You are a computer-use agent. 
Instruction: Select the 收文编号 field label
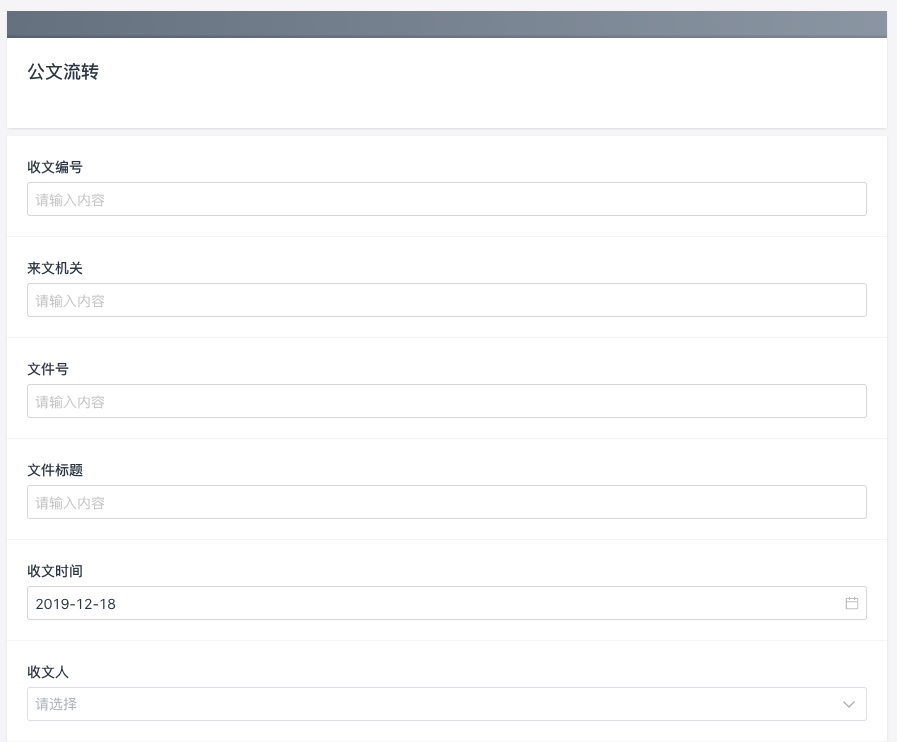coord(55,167)
